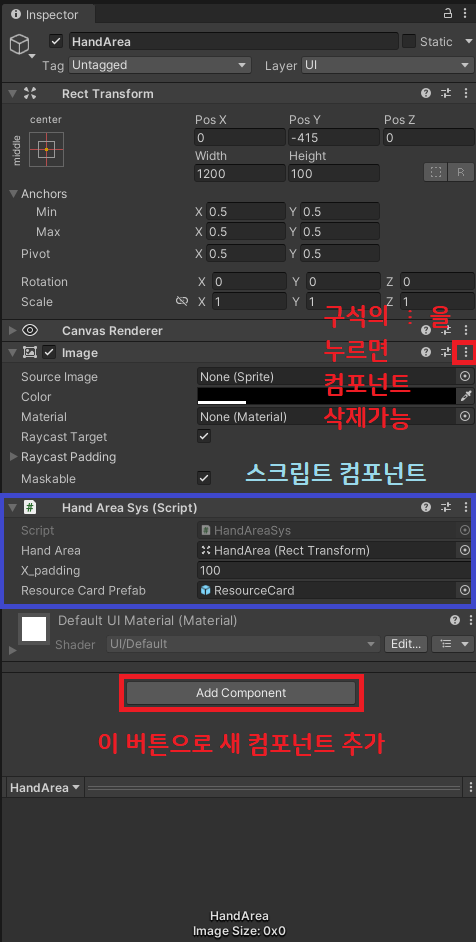The height and width of the screenshot is (942, 476).
Task: Click the Width field
Action: coord(240,174)
